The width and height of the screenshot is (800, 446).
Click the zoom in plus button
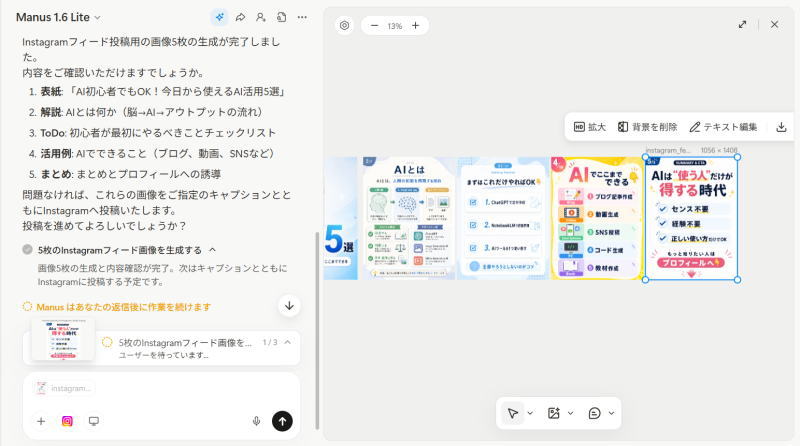click(x=415, y=25)
